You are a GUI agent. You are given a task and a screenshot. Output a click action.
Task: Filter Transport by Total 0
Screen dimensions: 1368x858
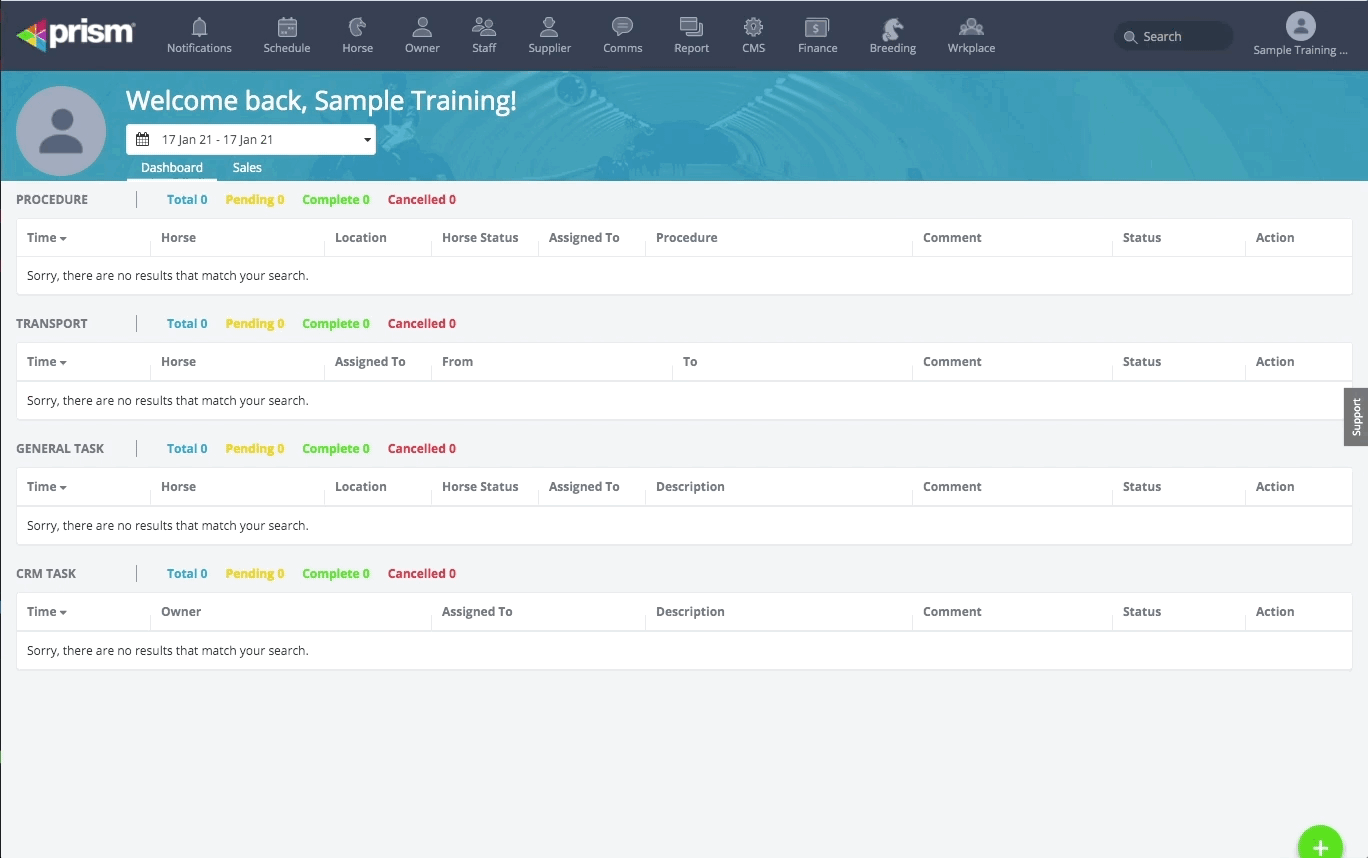coord(187,324)
